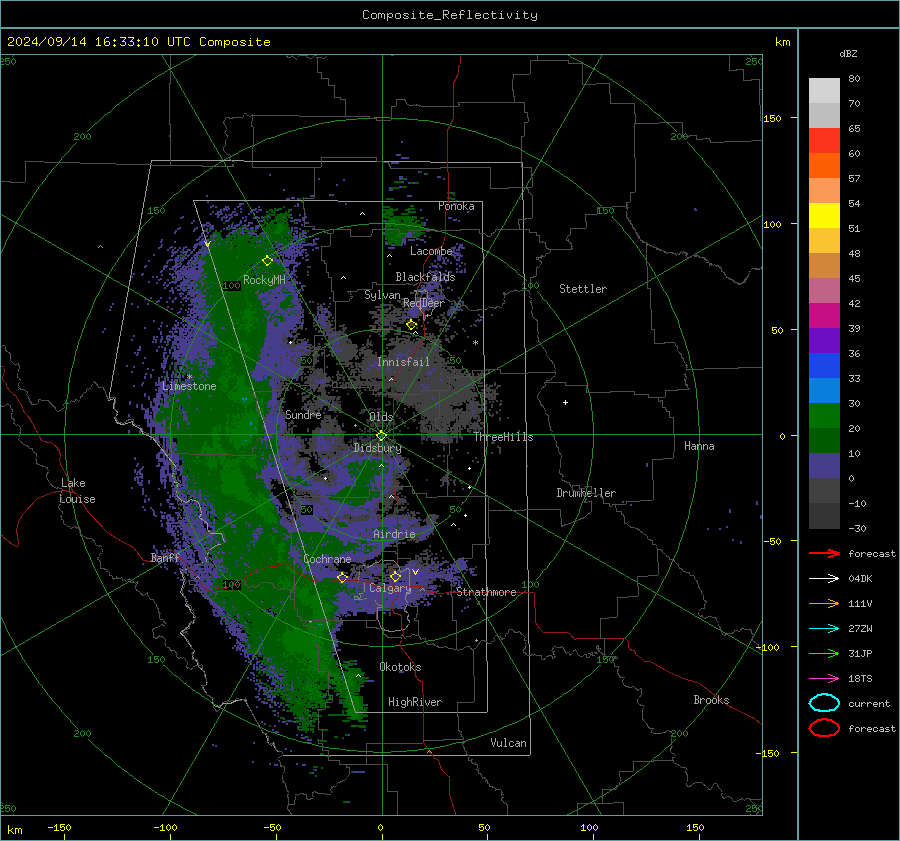Pick the orange swatch between 60 and 57 dBZ
Screen dimensions: 900x841
point(824,166)
